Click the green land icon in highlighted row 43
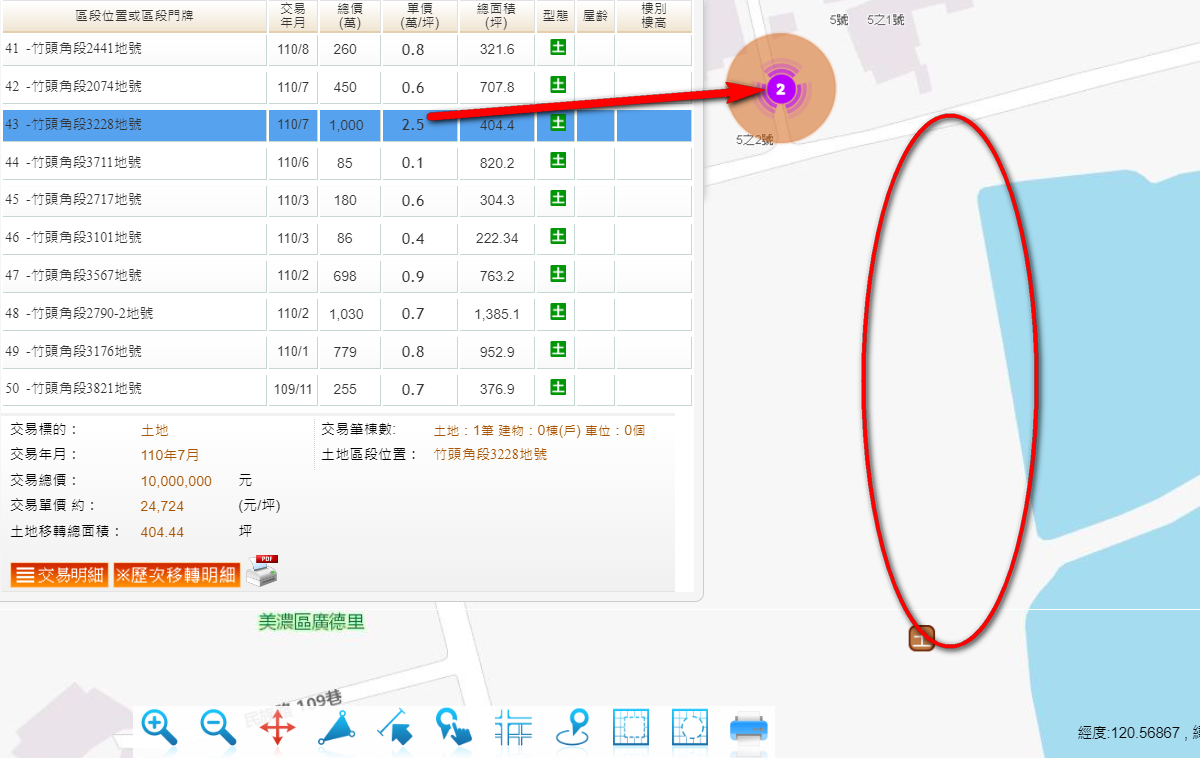The height and width of the screenshot is (758, 1200). pyautogui.click(x=558, y=123)
